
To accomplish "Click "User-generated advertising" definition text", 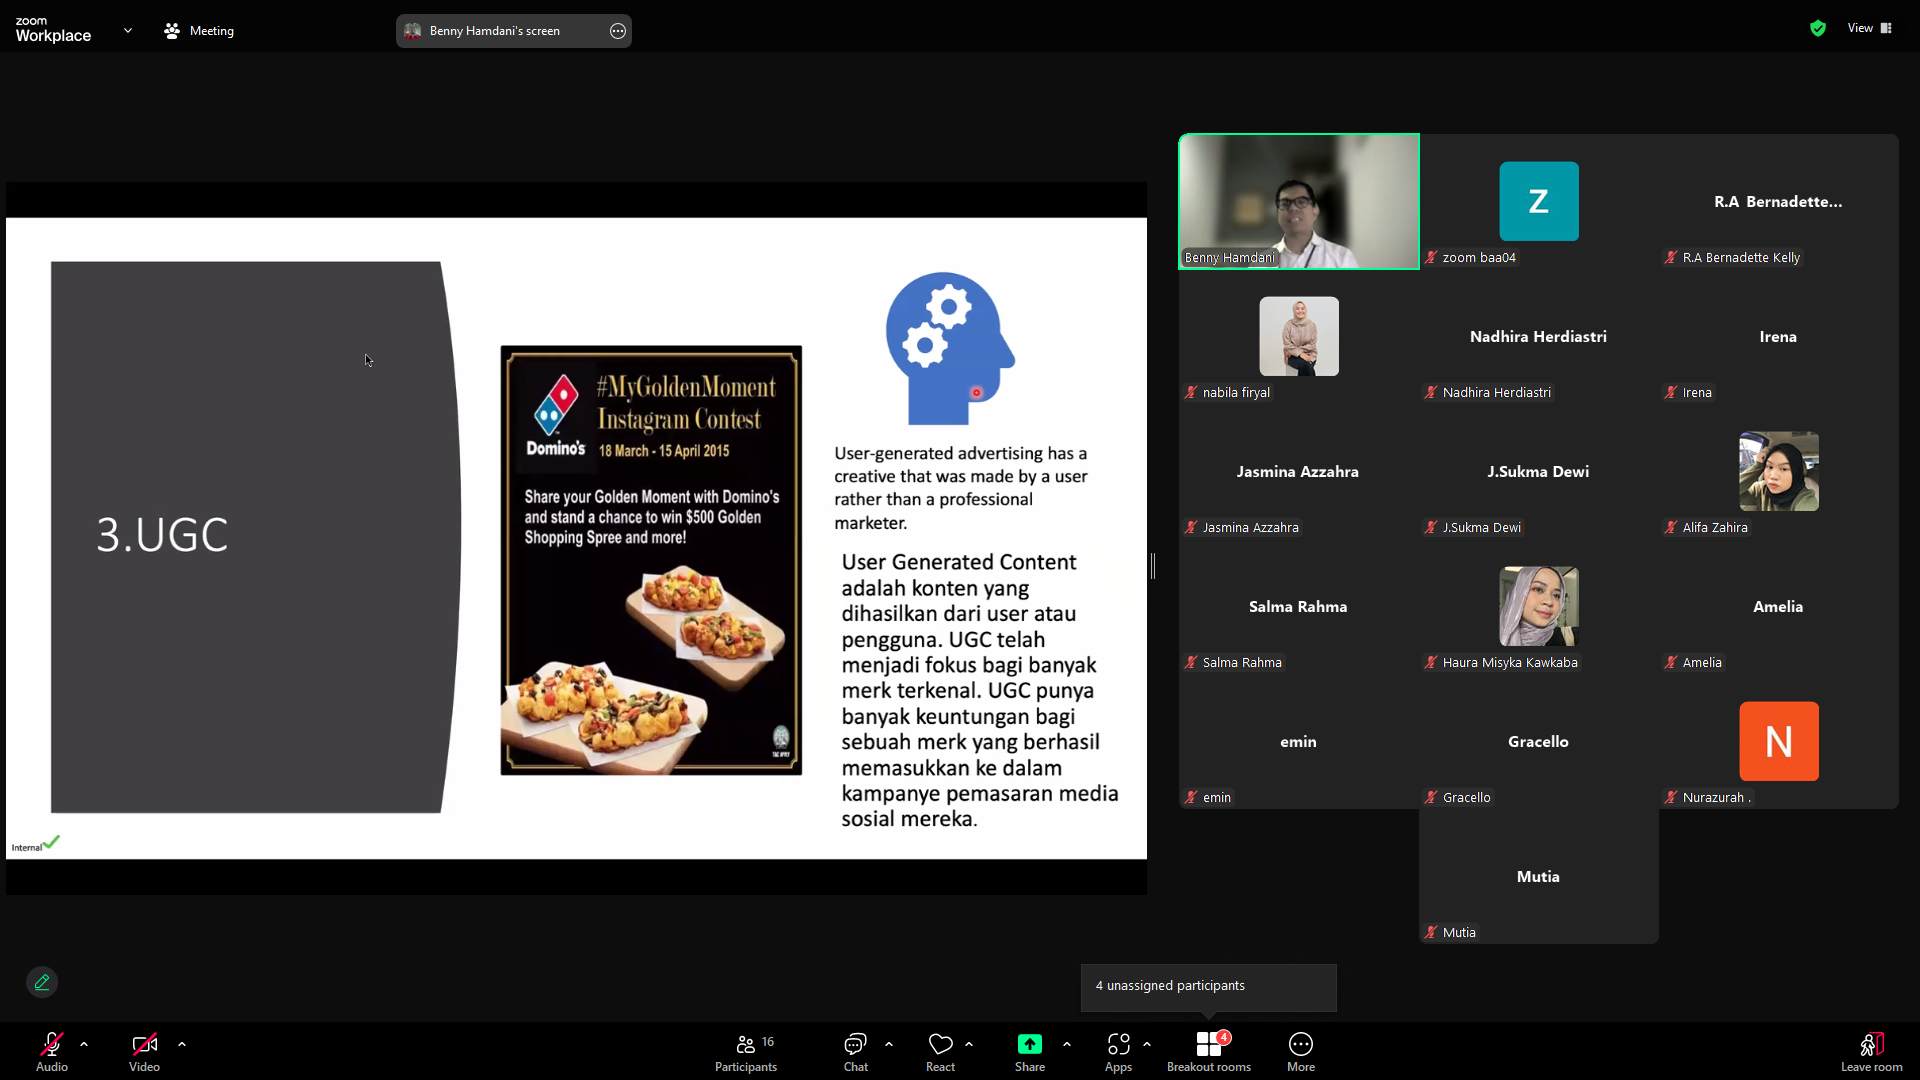I will 961,488.
